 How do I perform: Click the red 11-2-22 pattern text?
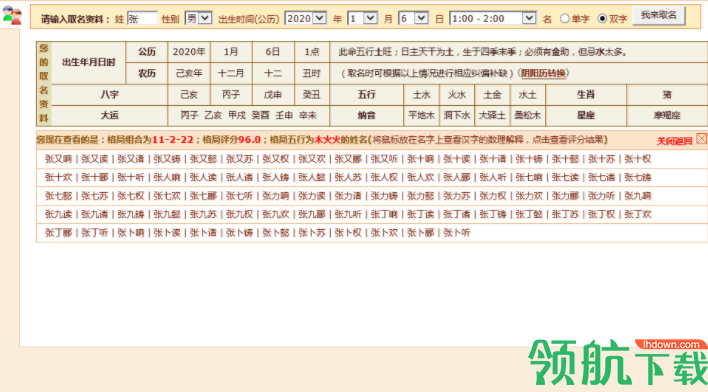coord(172,140)
